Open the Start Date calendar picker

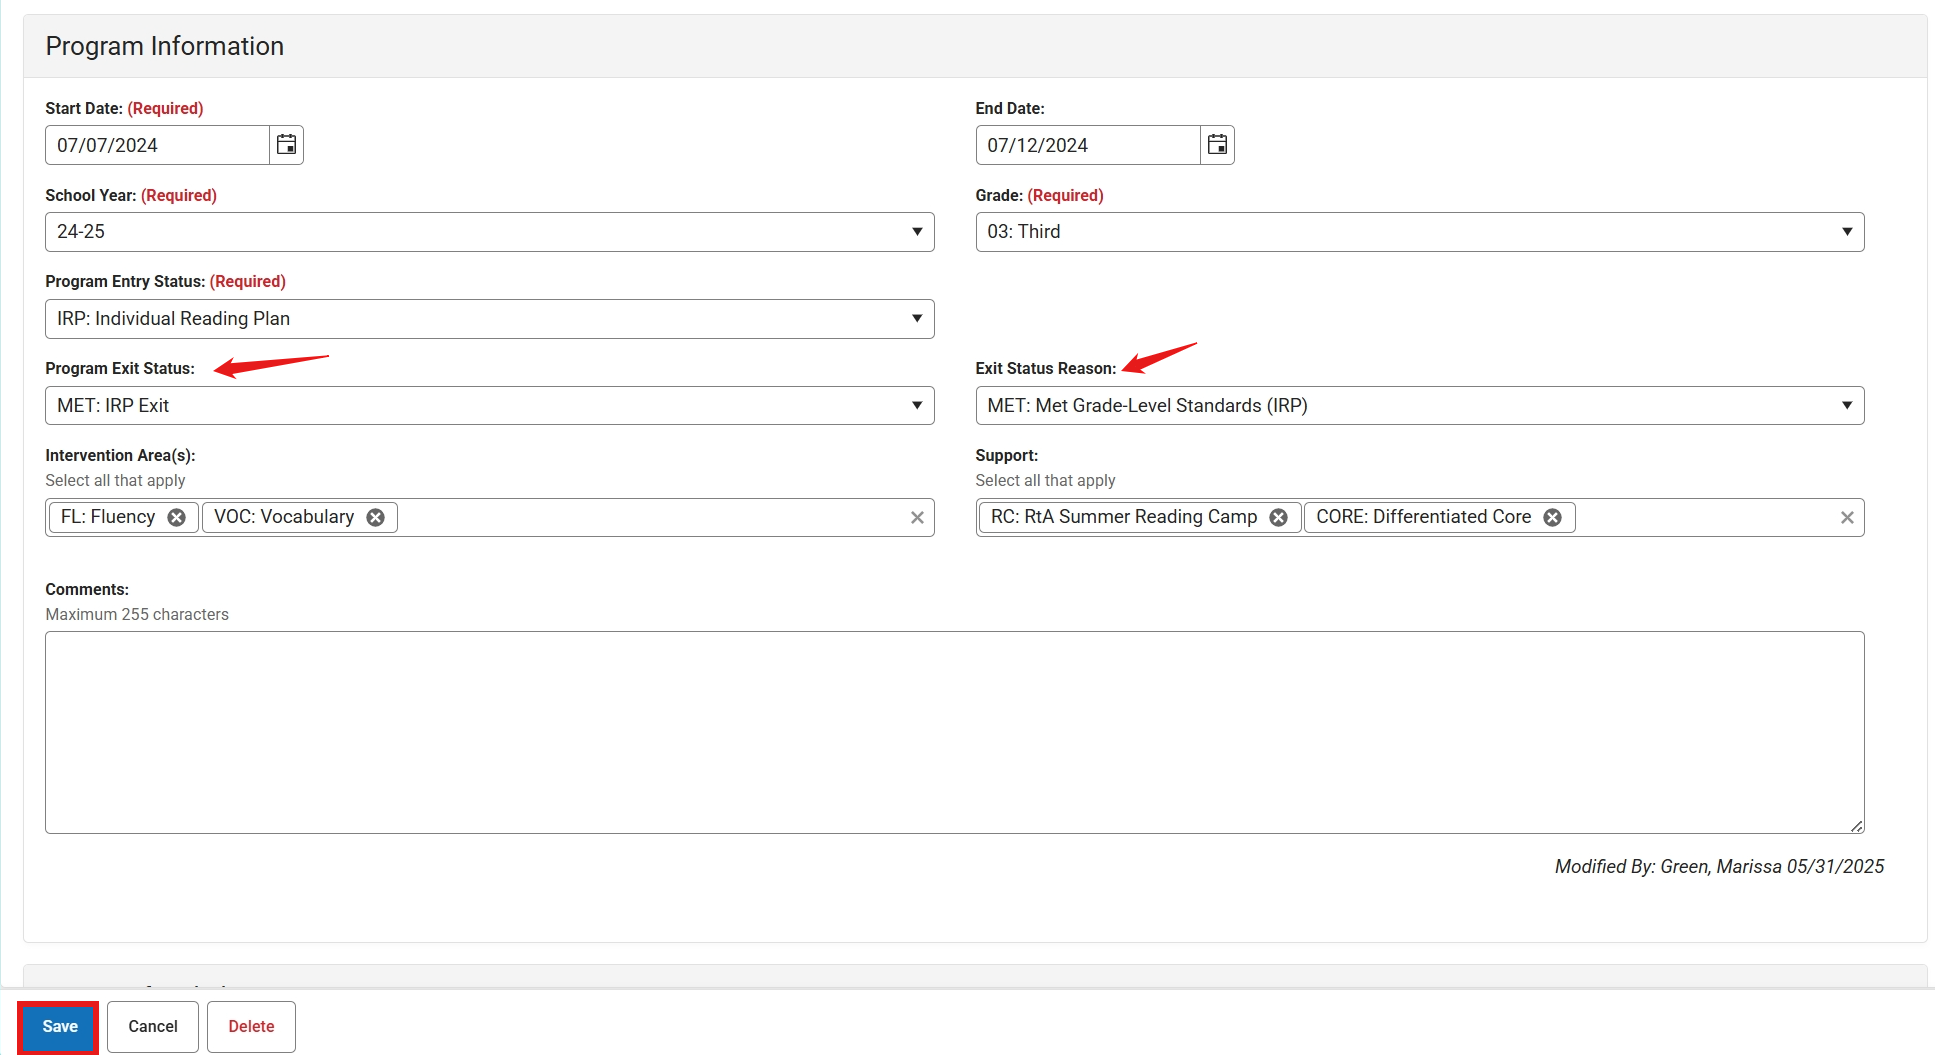(x=286, y=145)
